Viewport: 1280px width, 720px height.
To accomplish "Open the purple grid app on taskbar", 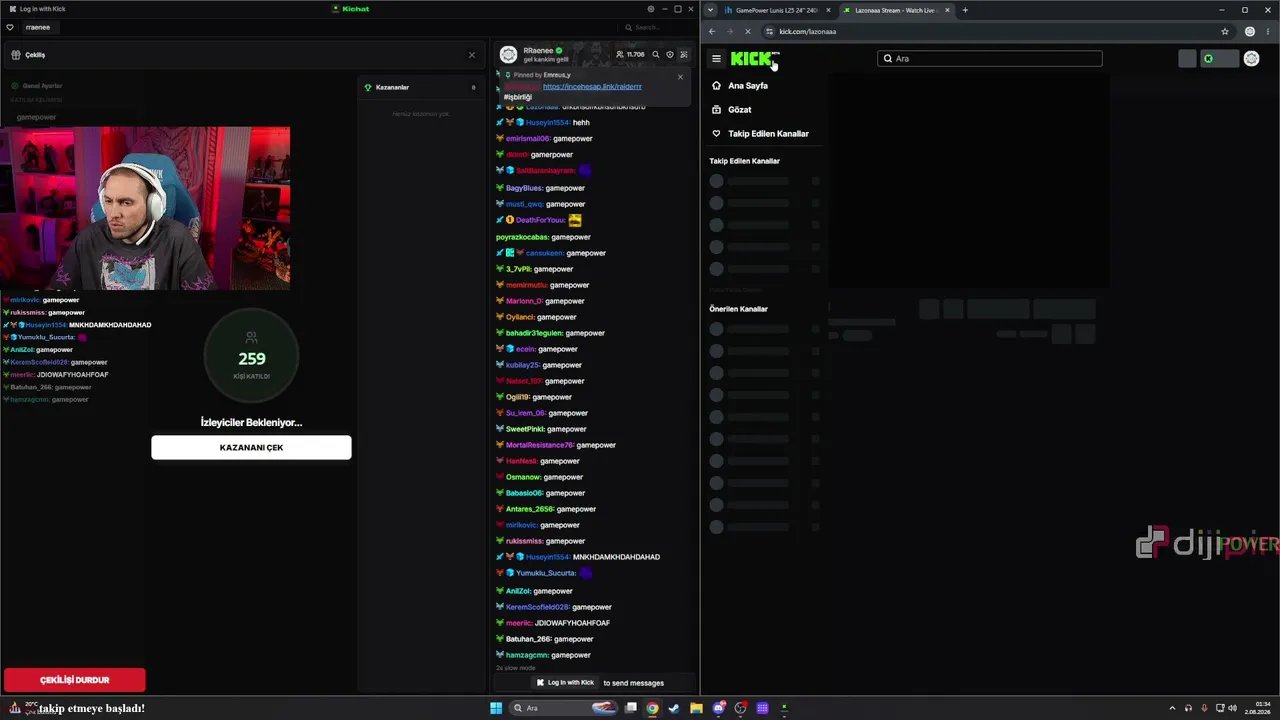I will pos(762,708).
